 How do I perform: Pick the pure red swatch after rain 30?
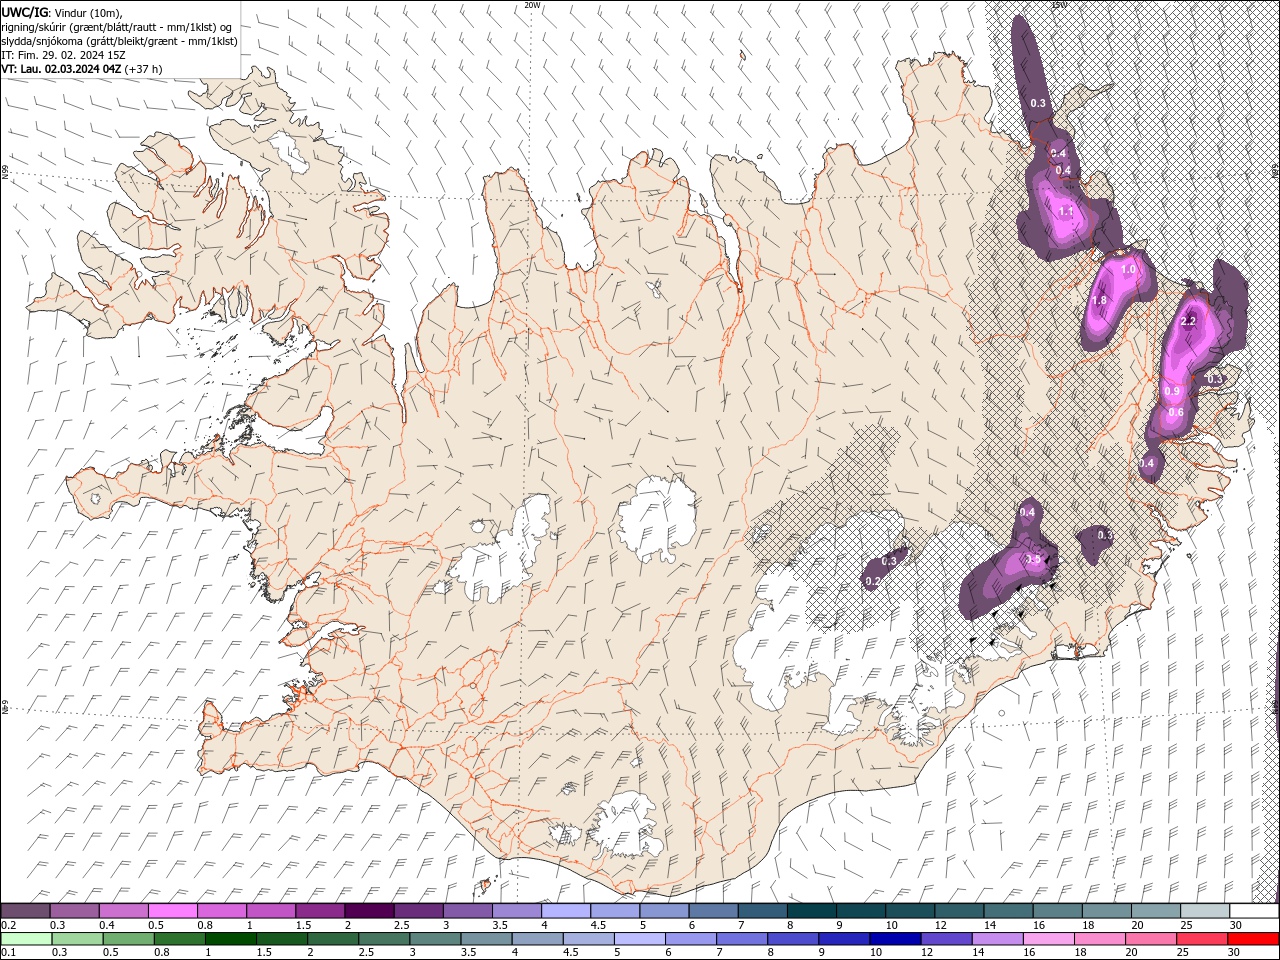(x=1253, y=939)
